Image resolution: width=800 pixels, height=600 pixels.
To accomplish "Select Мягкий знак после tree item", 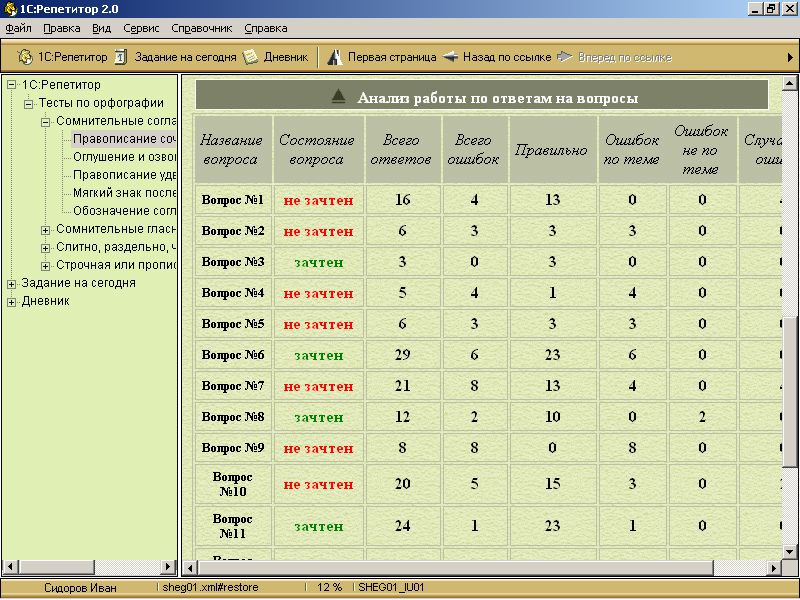I will (124, 193).
